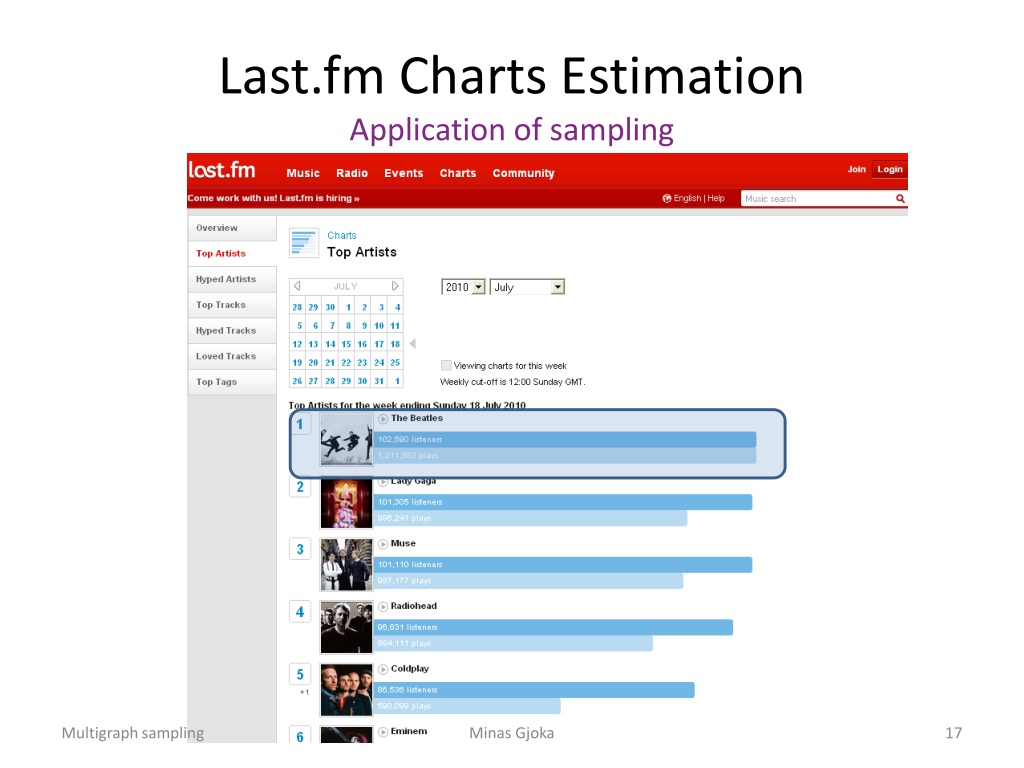Click The Beatles artist name
The width and height of the screenshot is (1024, 768).
[x=417, y=418]
